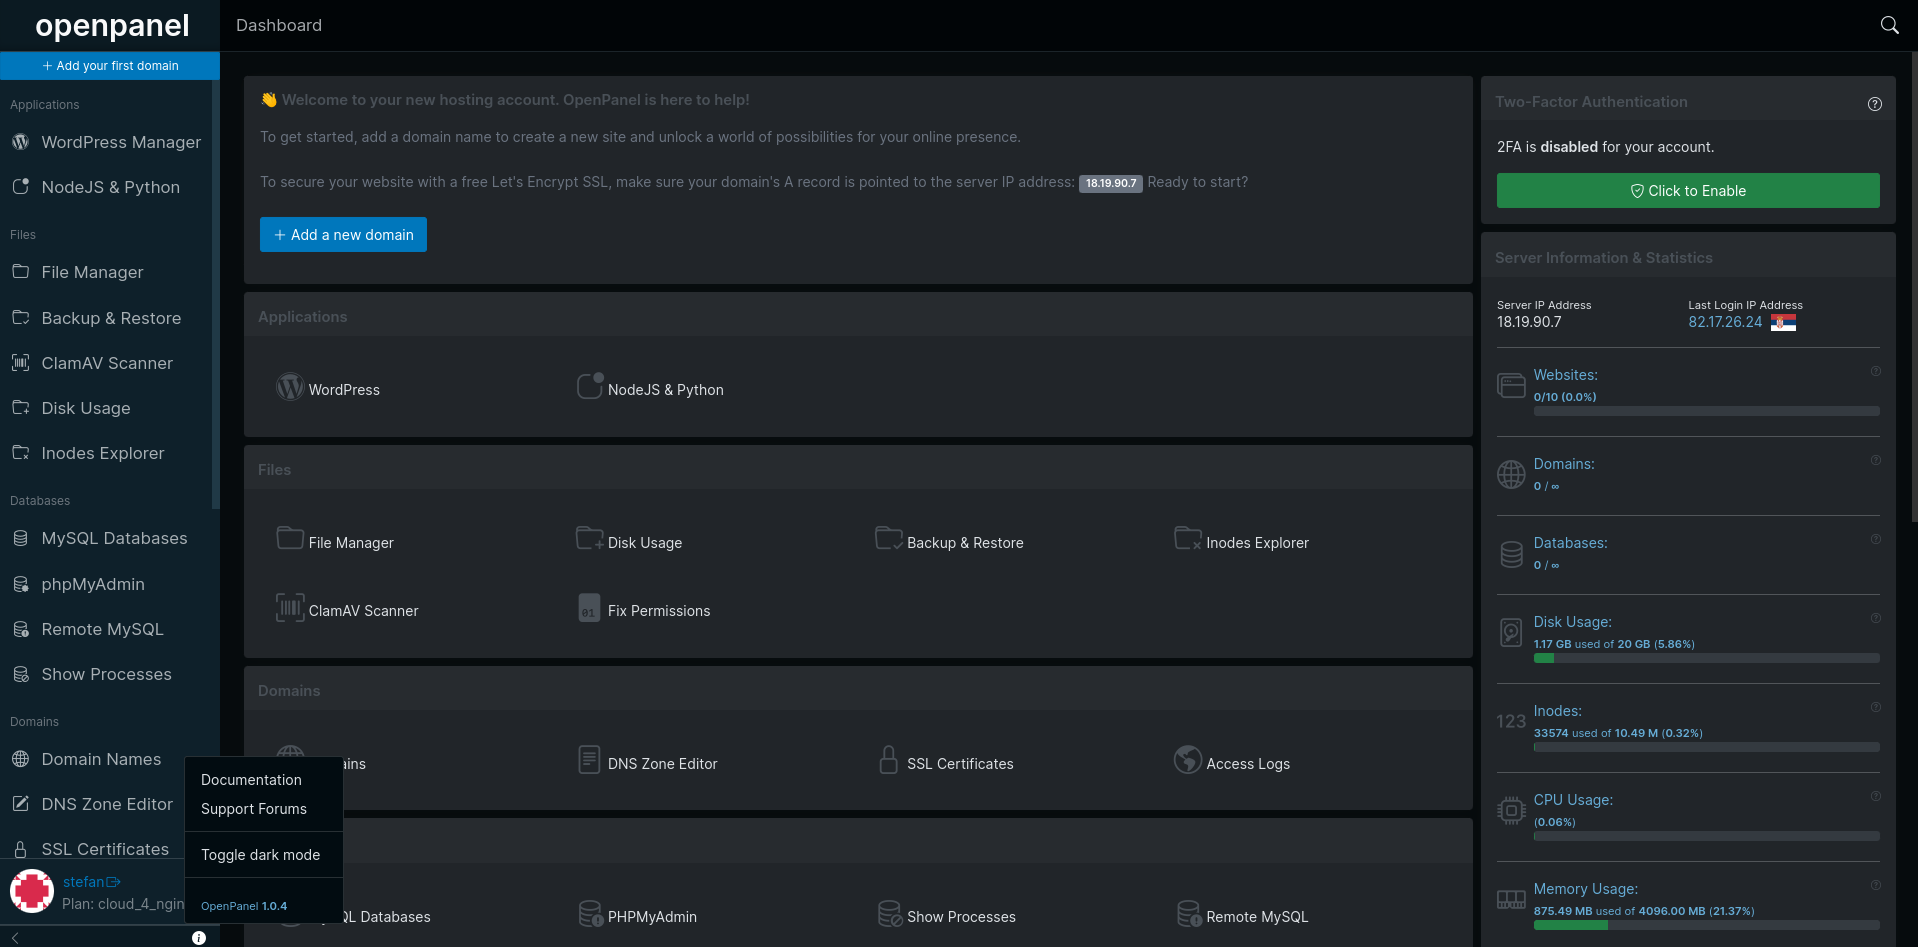Click Add your first domain button
This screenshot has width=1918, height=947.
coord(110,66)
